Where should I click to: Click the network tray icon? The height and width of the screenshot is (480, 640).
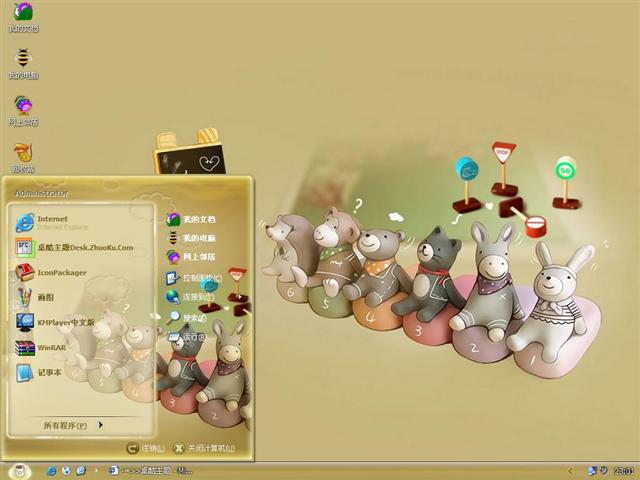tap(592, 471)
